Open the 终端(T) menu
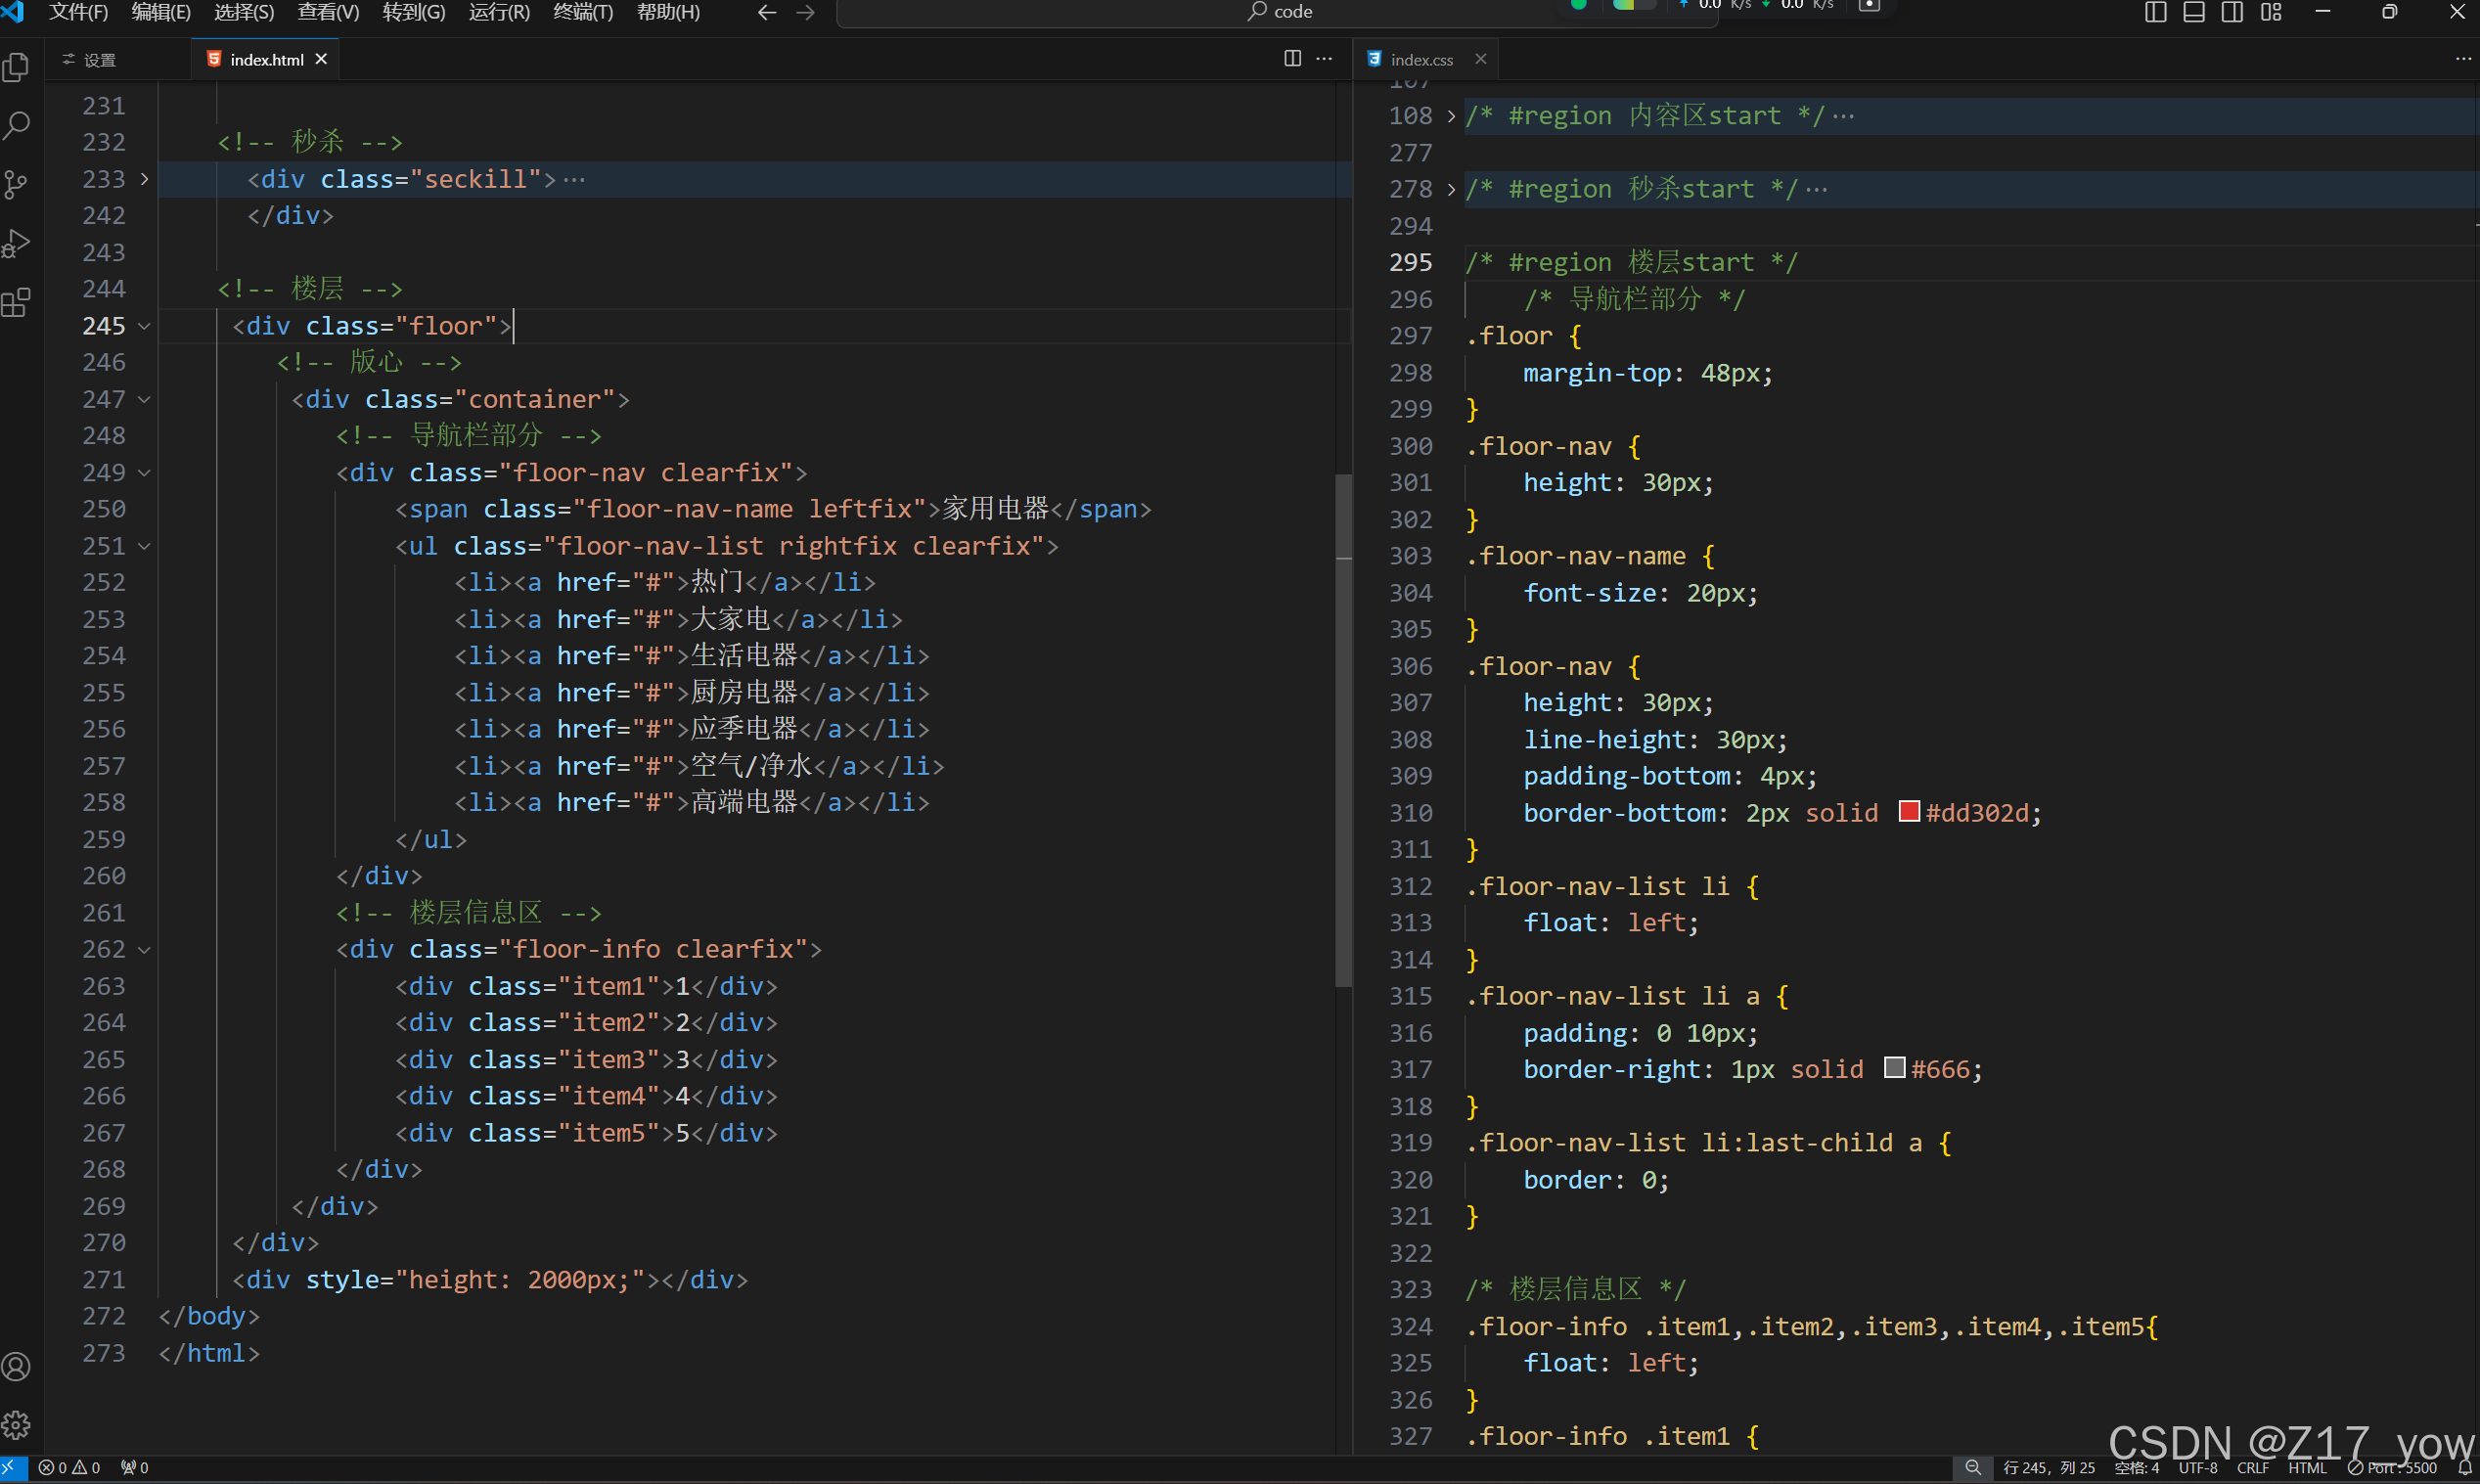The width and height of the screenshot is (2480, 1484). click(x=583, y=12)
